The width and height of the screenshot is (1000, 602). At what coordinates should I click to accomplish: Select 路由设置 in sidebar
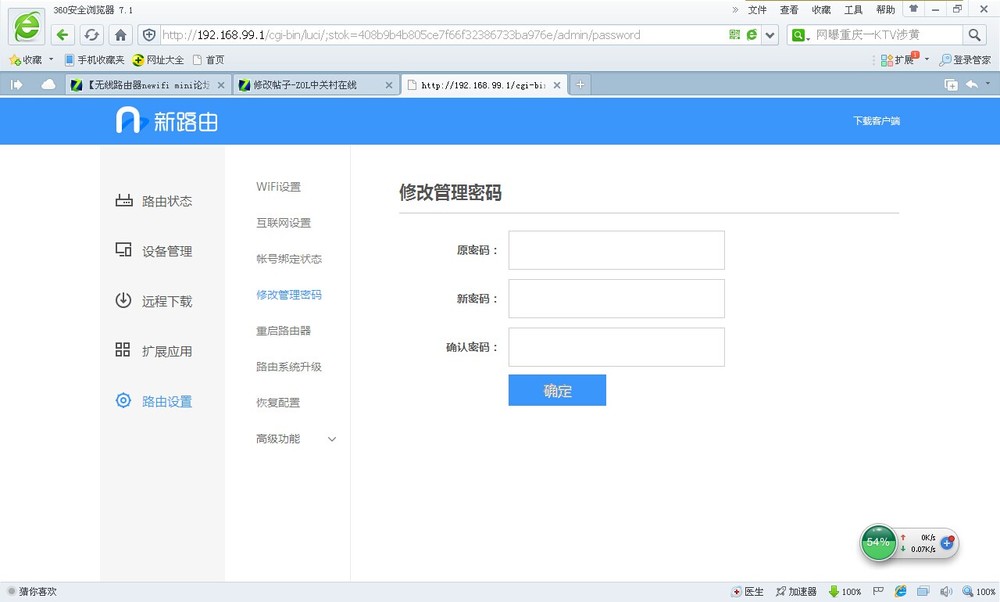coord(154,401)
